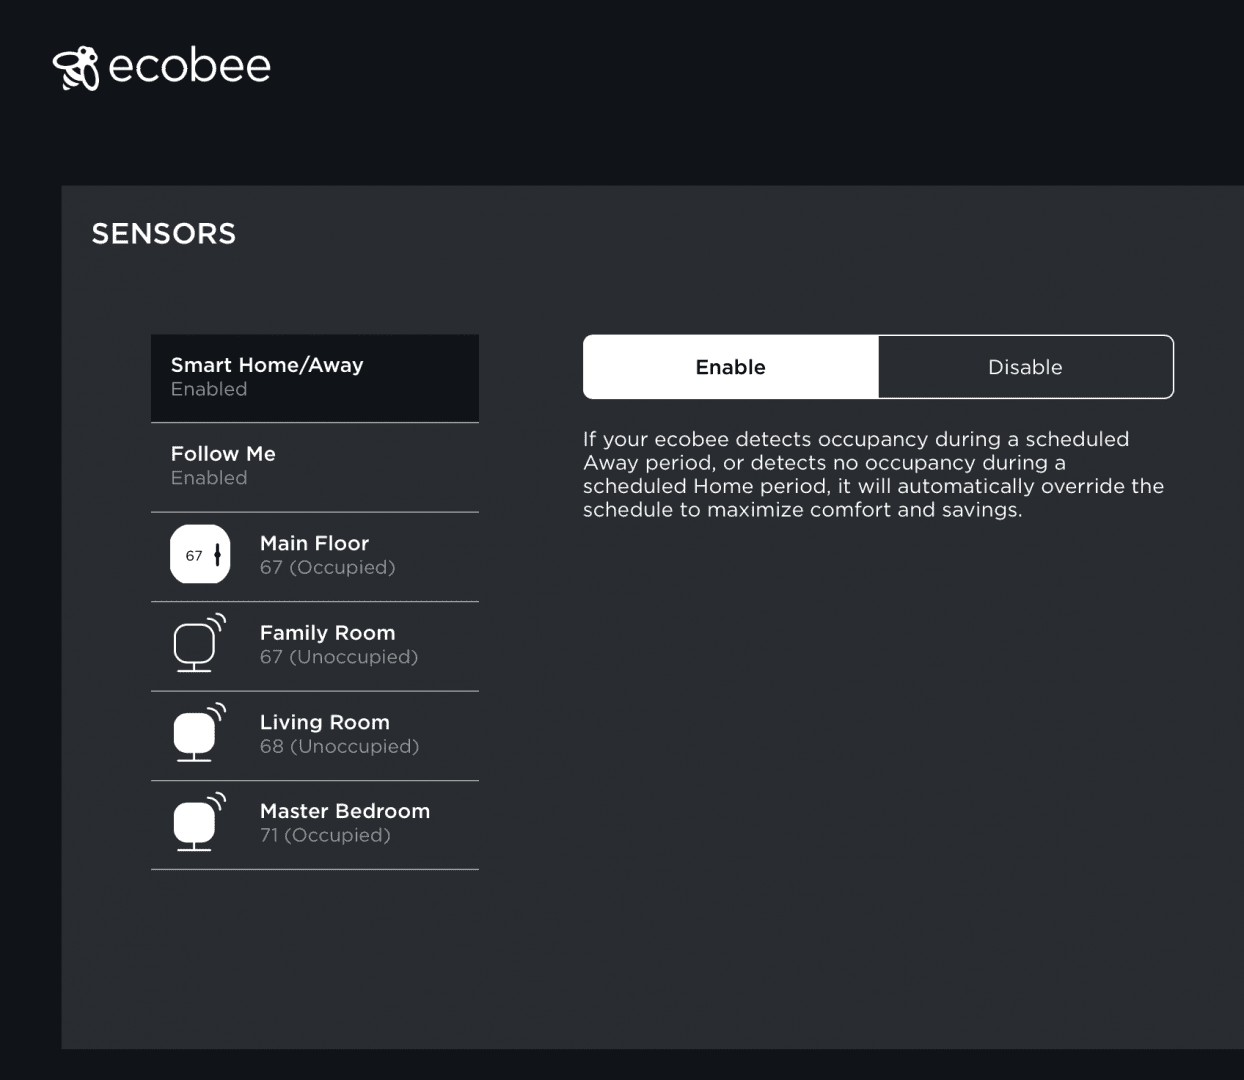
Task: Click the Smart Home/Away description paragraph
Action: pyautogui.click(x=874, y=475)
